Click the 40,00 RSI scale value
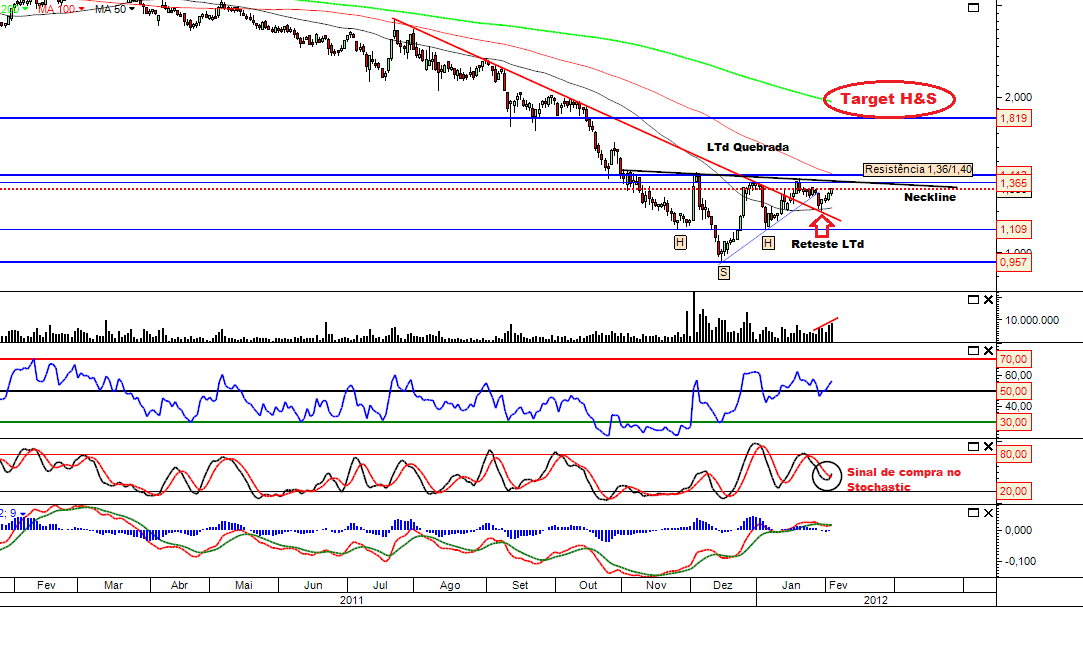Viewport: 1083px width, 656px height. pos(1018,406)
